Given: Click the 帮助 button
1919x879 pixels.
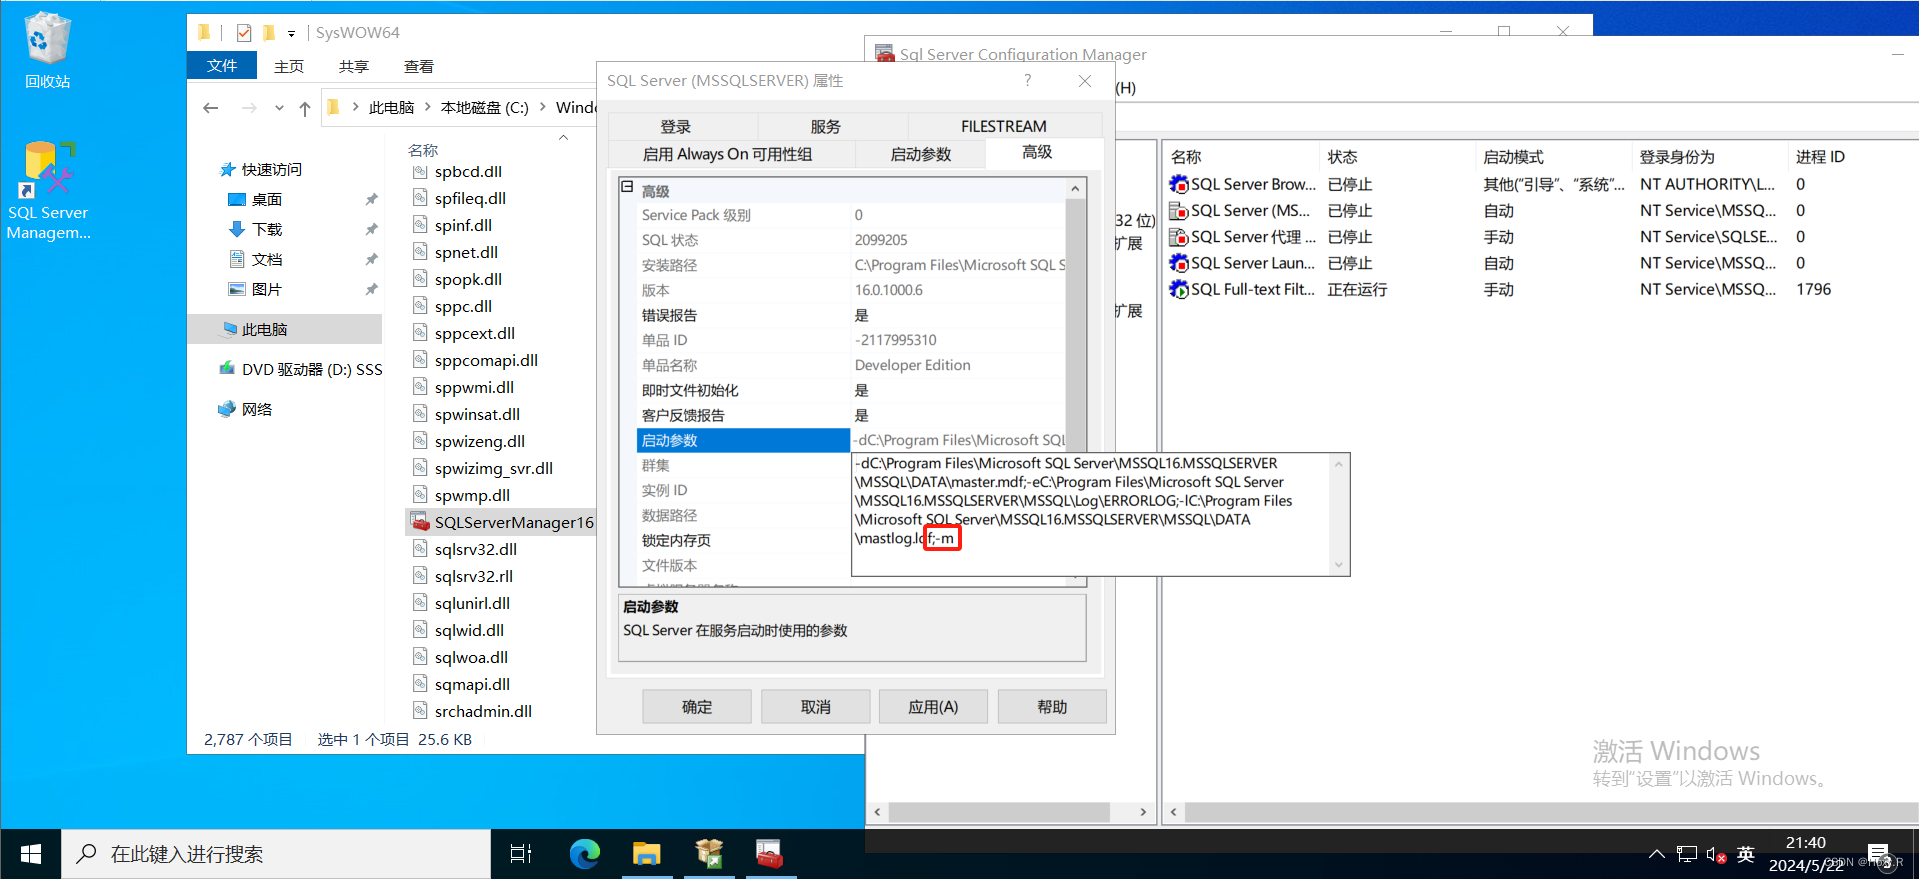Looking at the screenshot, I should (1052, 707).
